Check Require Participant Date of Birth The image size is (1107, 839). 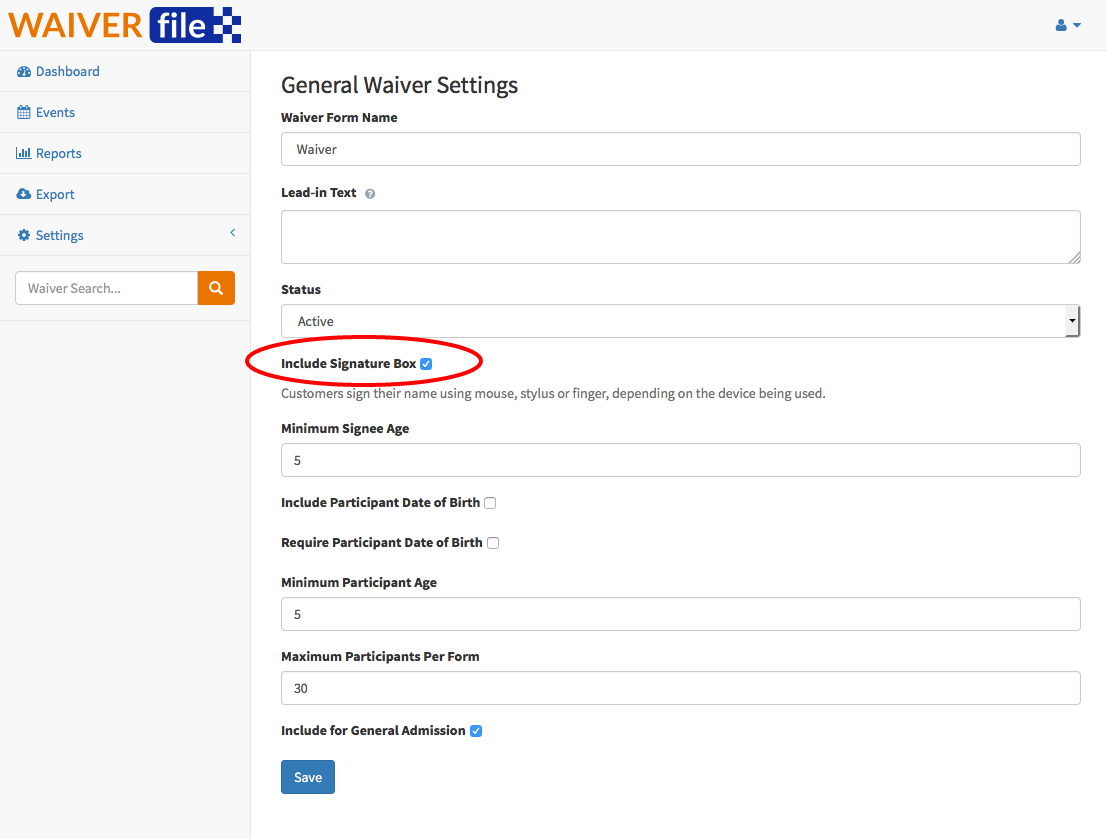pos(493,542)
